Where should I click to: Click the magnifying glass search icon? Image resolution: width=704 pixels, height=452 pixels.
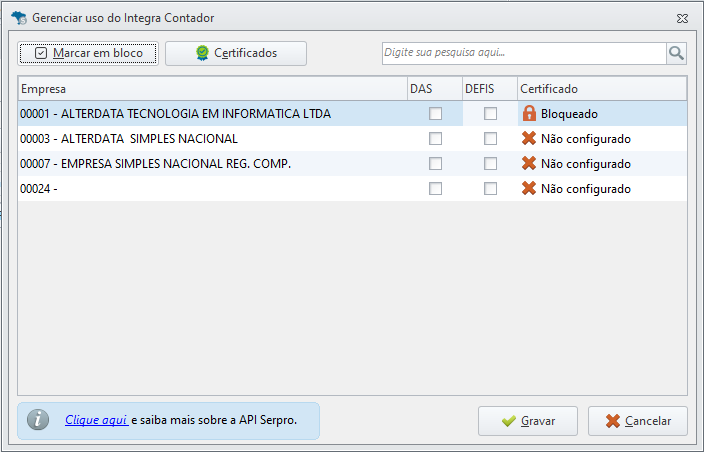(x=677, y=53)
